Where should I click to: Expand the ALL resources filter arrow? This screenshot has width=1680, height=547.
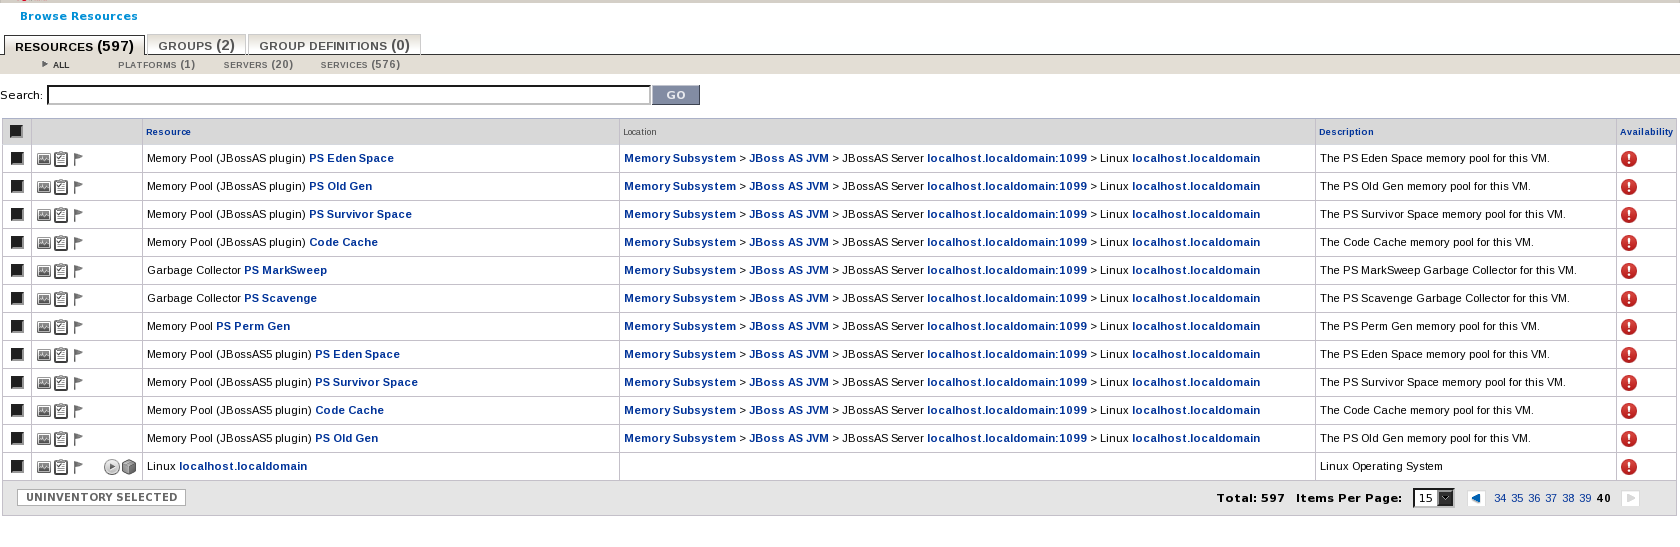pos(45,64)
